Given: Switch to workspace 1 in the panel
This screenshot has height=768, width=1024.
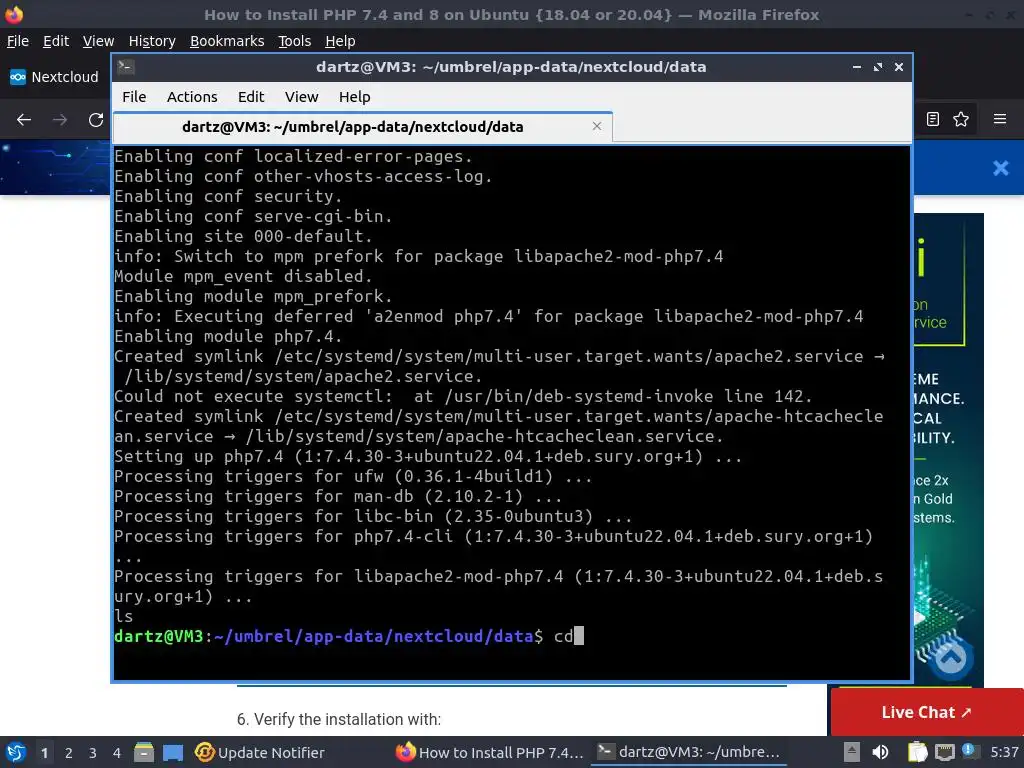Looking at the screenshot, I should point(44,753).
